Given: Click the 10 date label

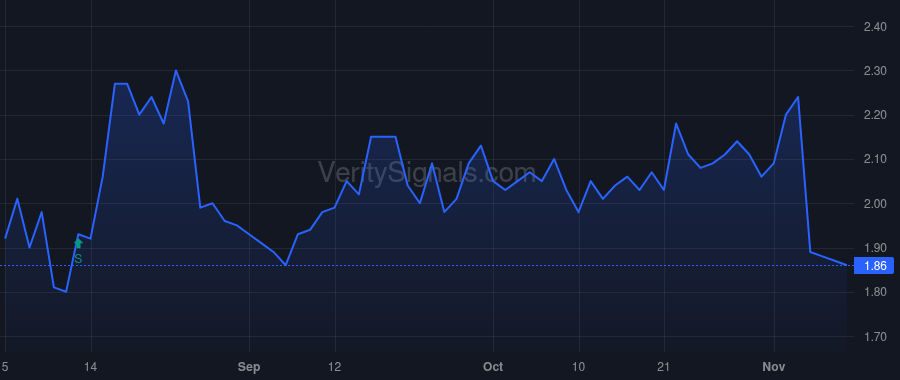Looking at the screenshot, I should click(x=579, y=367).
